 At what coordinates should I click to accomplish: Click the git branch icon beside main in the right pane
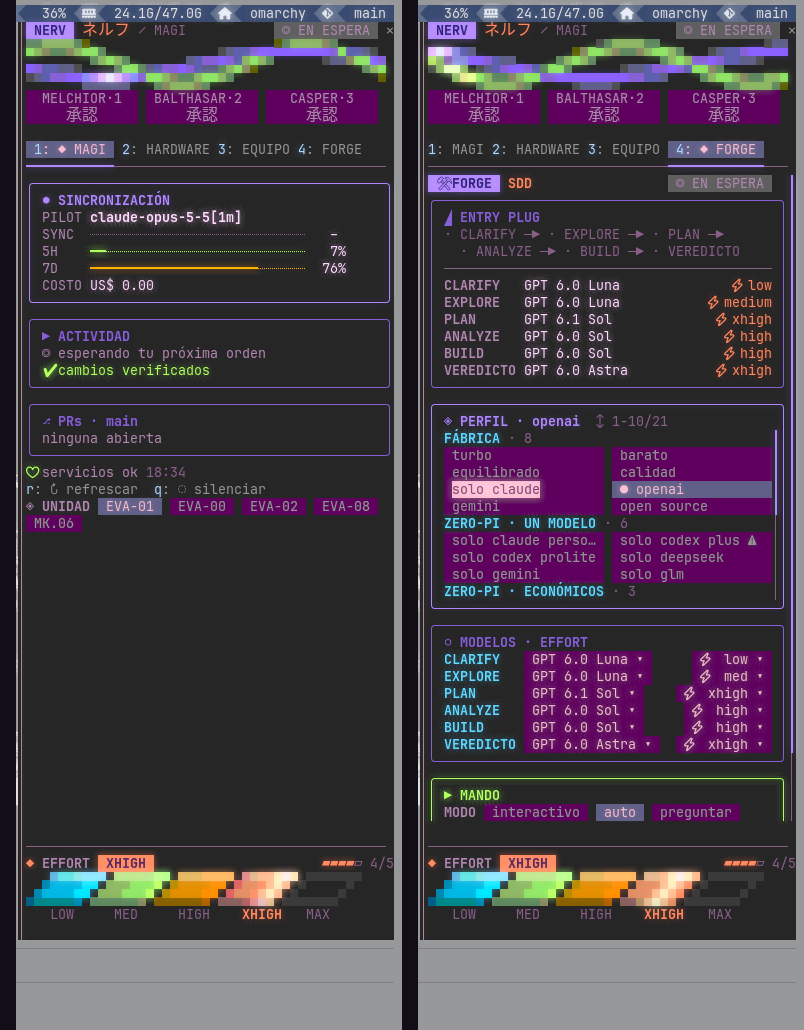(x=729, y=13)
